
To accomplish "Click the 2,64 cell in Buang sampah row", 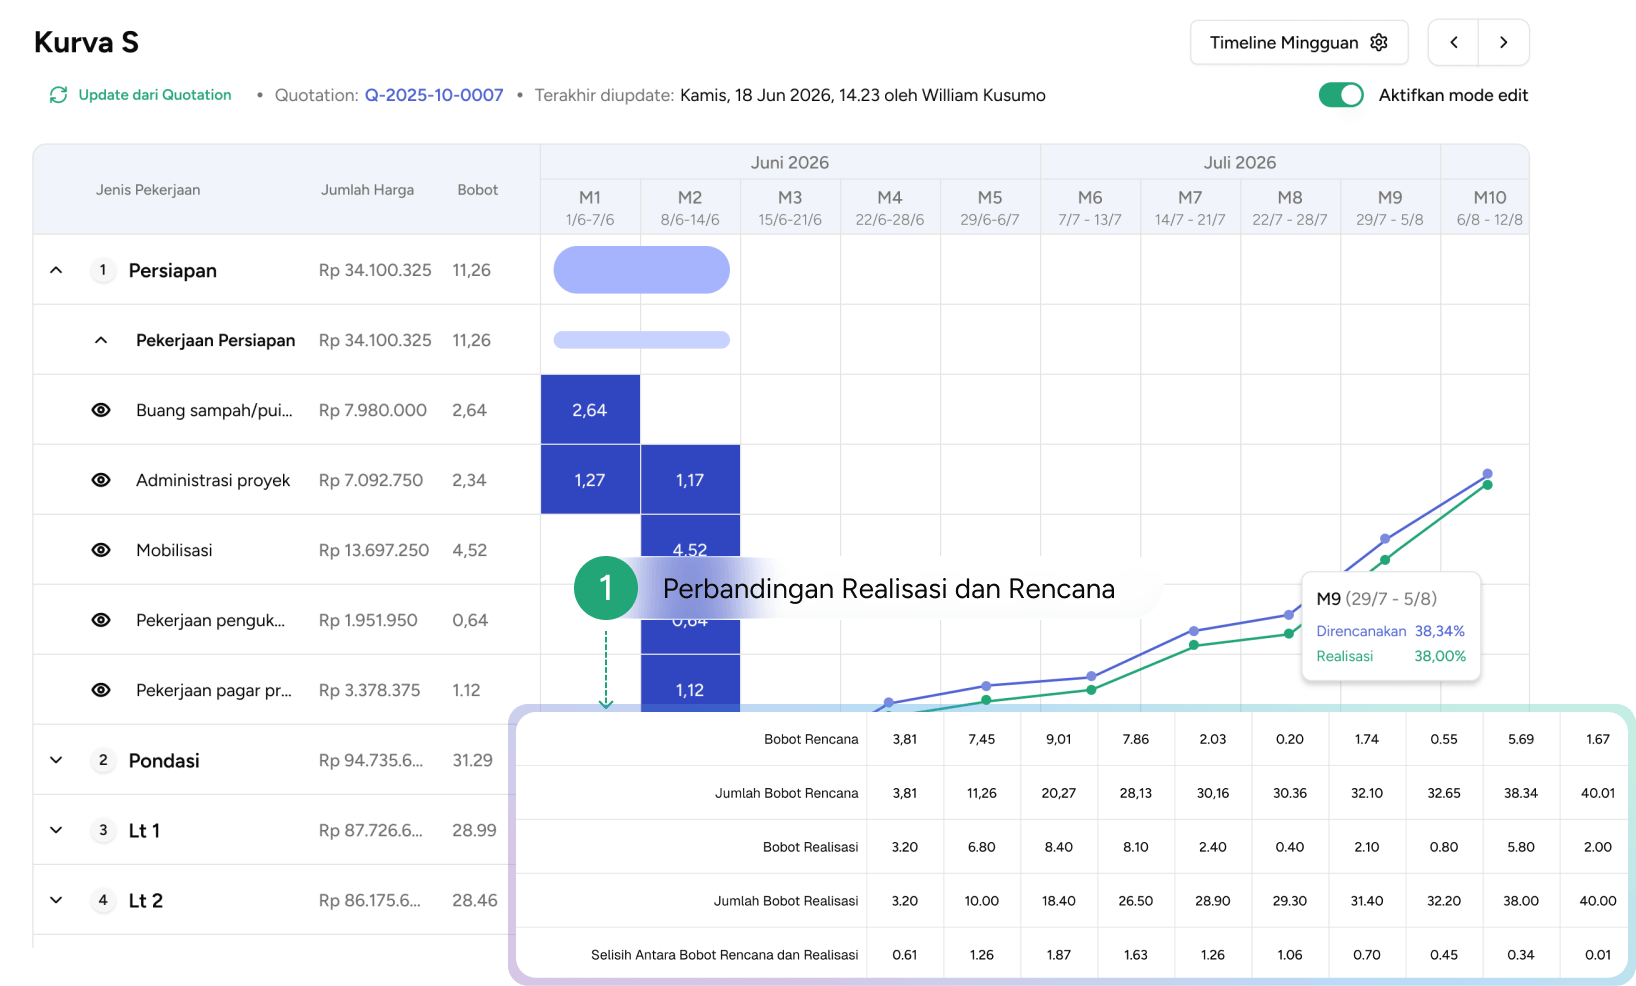I will click(x=590, y=410).
